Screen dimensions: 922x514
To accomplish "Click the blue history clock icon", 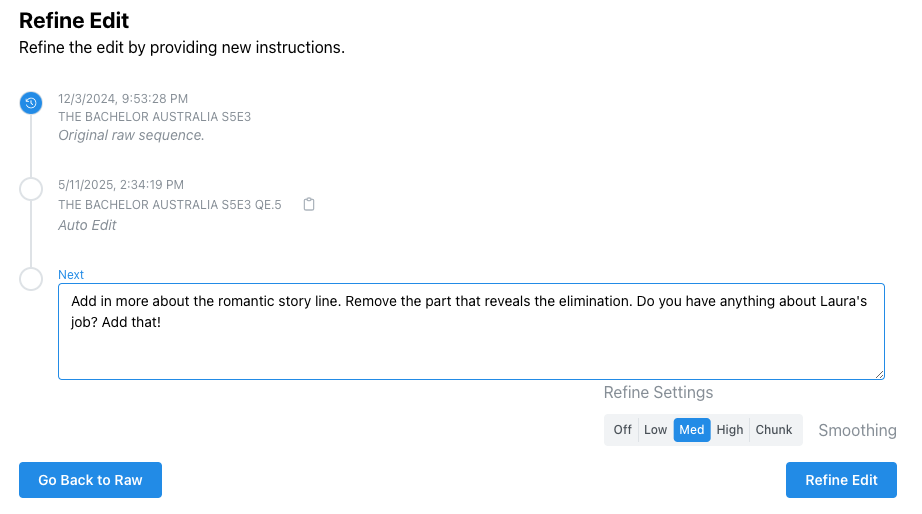I will point(31,103).
